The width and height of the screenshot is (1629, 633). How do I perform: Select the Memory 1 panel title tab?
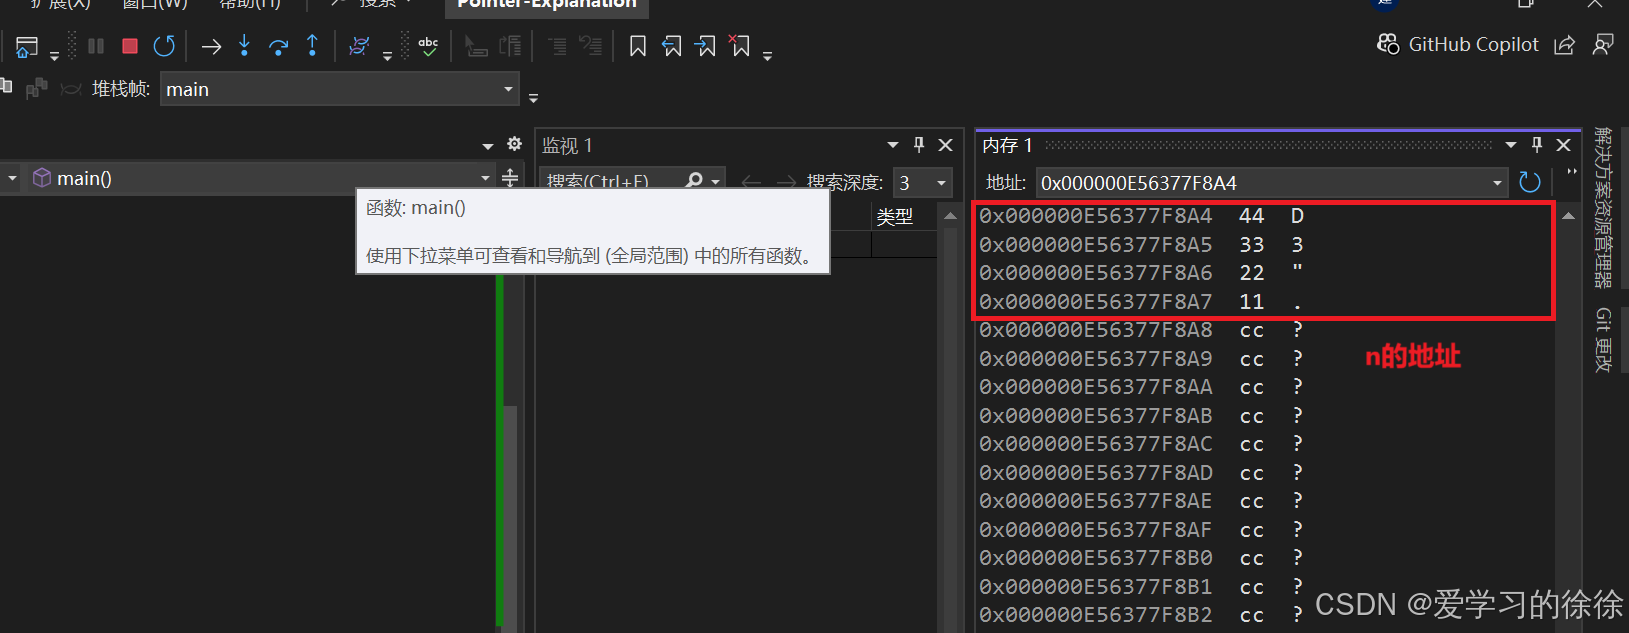click(x=1007, y=145)
